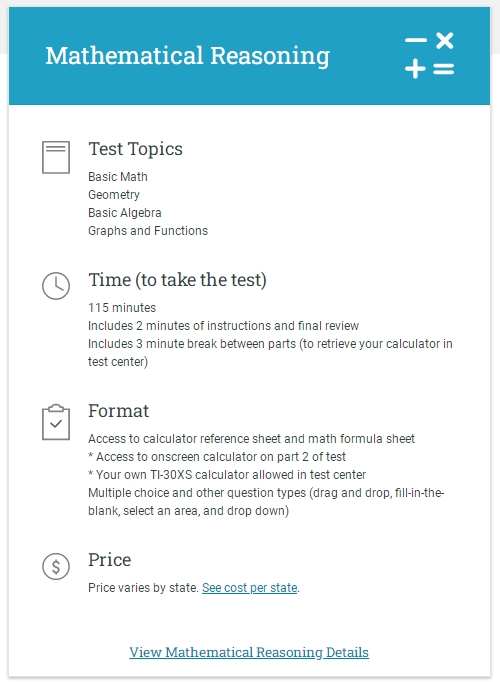Click the Price heading

pyautogui.click(x=110, y=560)
